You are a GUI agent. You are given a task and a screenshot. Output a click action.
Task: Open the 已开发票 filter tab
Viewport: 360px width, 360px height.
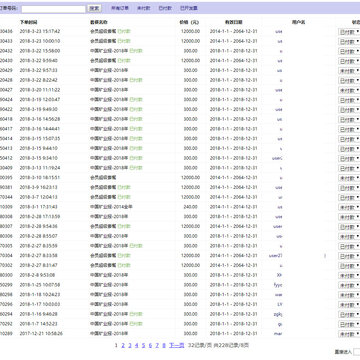[x=189, y=8]
